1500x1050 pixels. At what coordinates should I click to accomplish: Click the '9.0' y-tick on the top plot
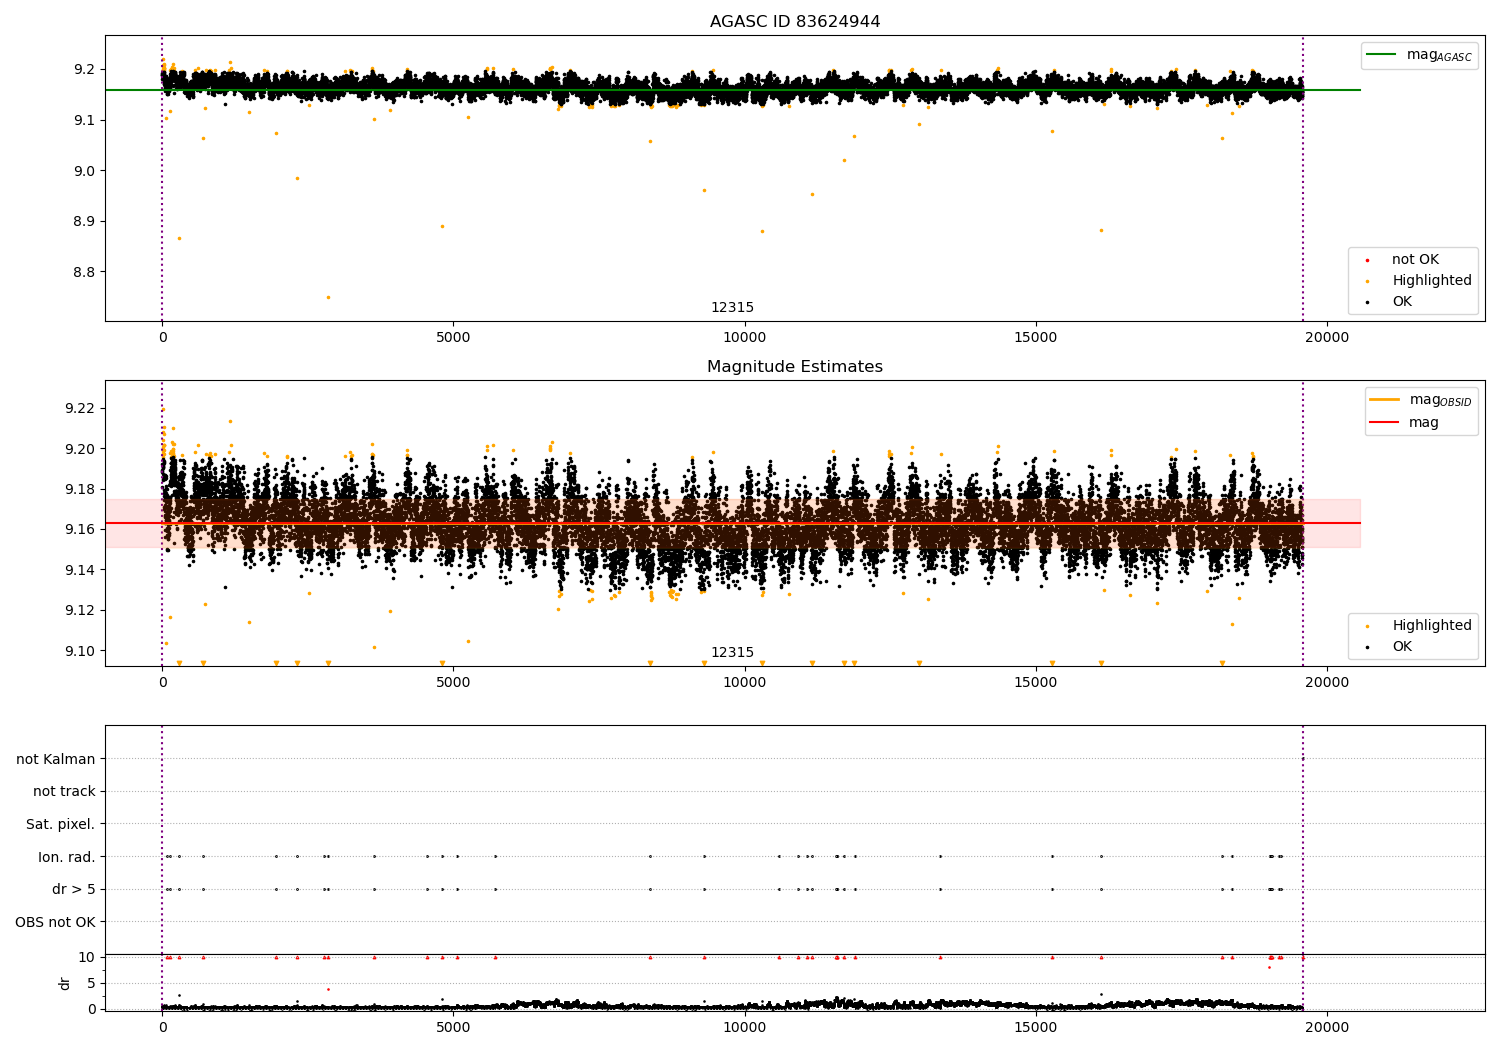pyautogui.click(x=84, y=171)
